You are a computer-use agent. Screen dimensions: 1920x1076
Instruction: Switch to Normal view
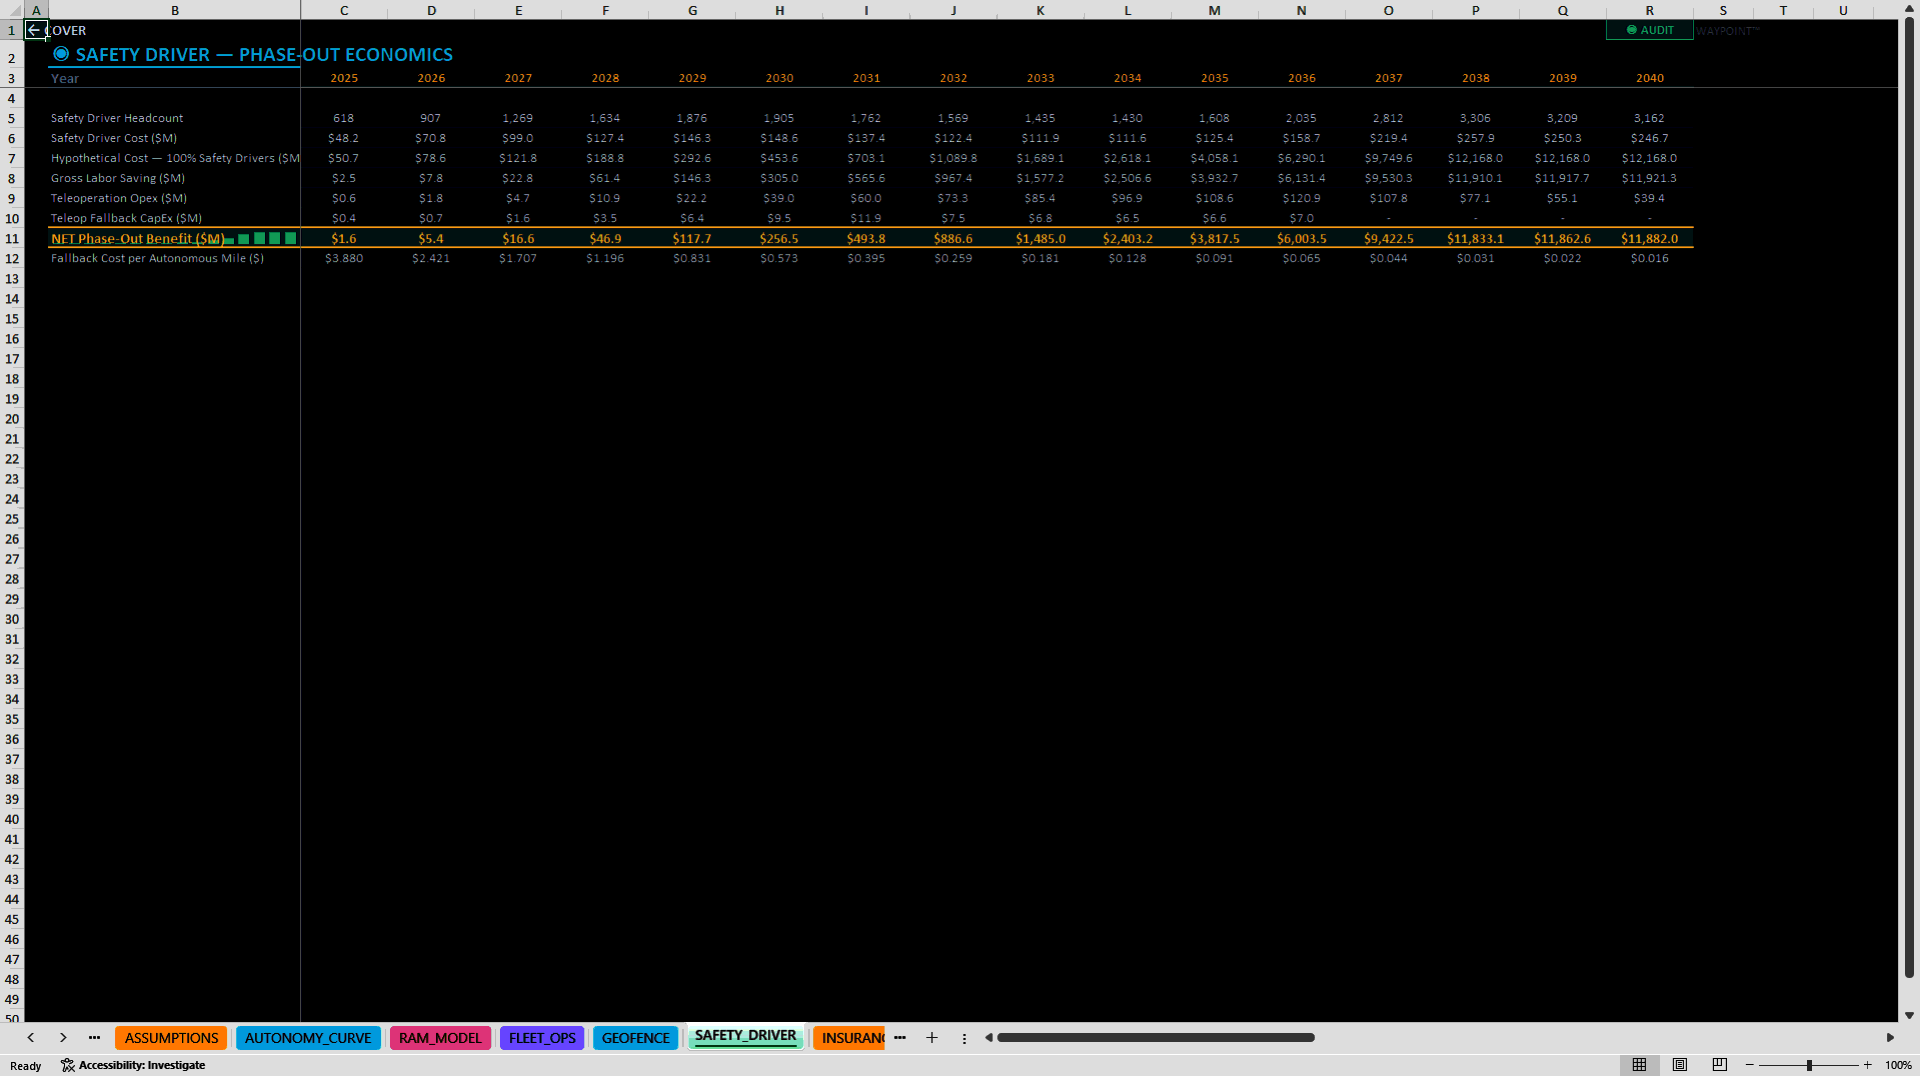click(1639, 1065)
